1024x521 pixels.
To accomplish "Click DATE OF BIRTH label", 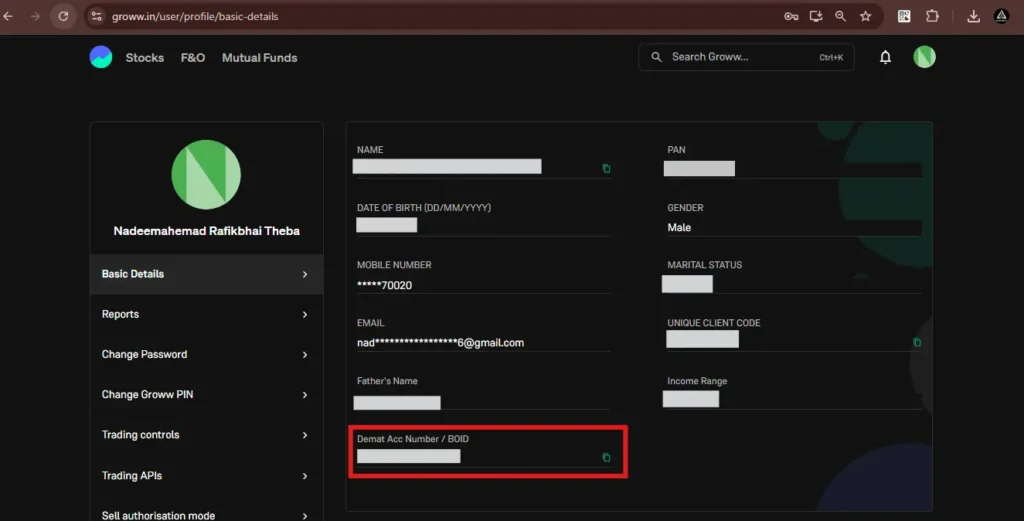I will click(x=424, y=208).
